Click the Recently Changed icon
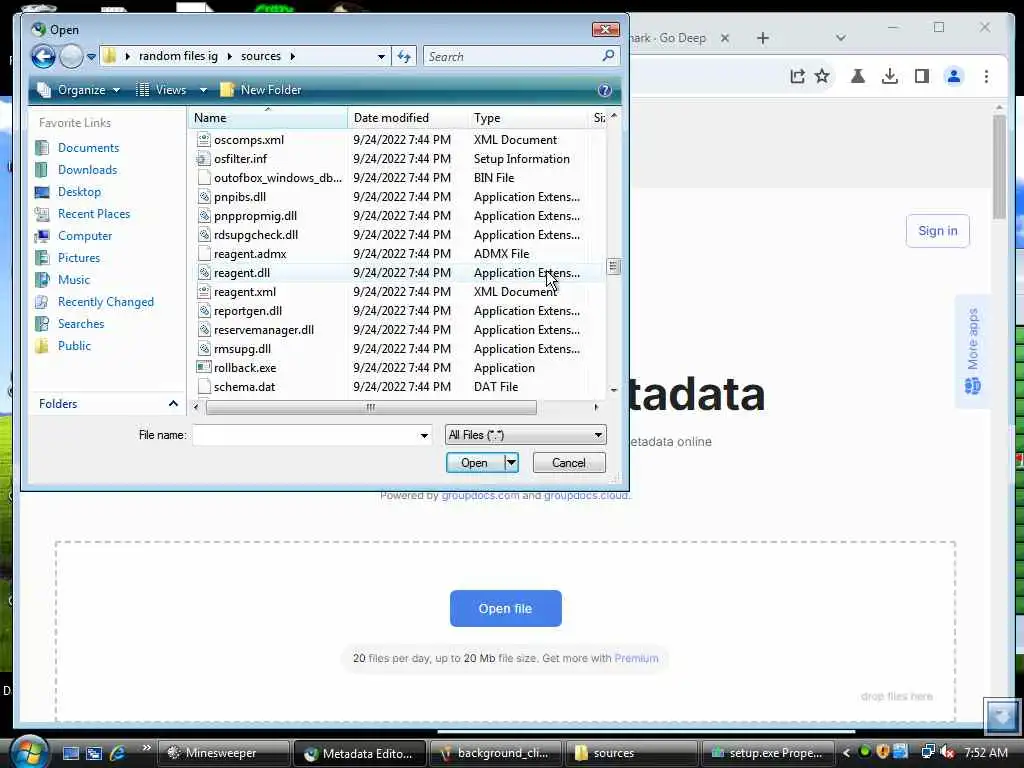1024x768 pixels. tap(42, 302)
